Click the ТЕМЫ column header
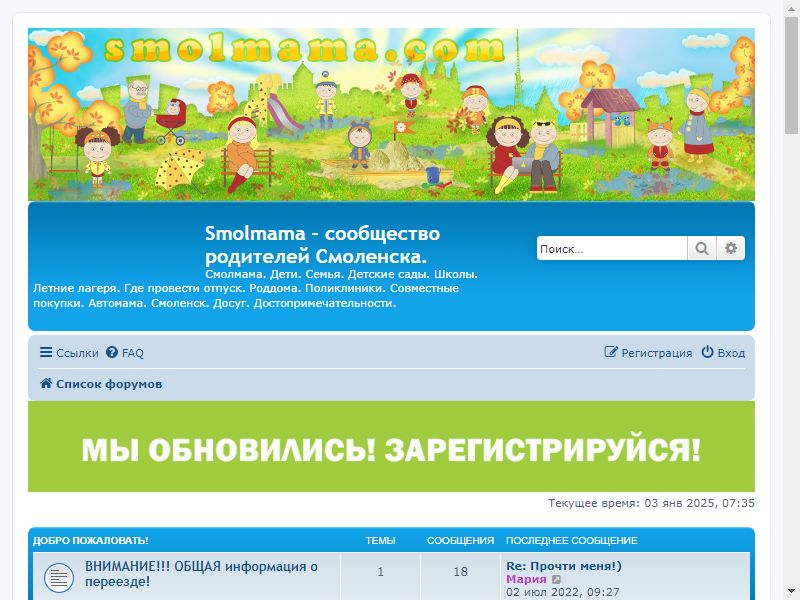Screen dimensions: 800x600 click(x=380, y=540)
